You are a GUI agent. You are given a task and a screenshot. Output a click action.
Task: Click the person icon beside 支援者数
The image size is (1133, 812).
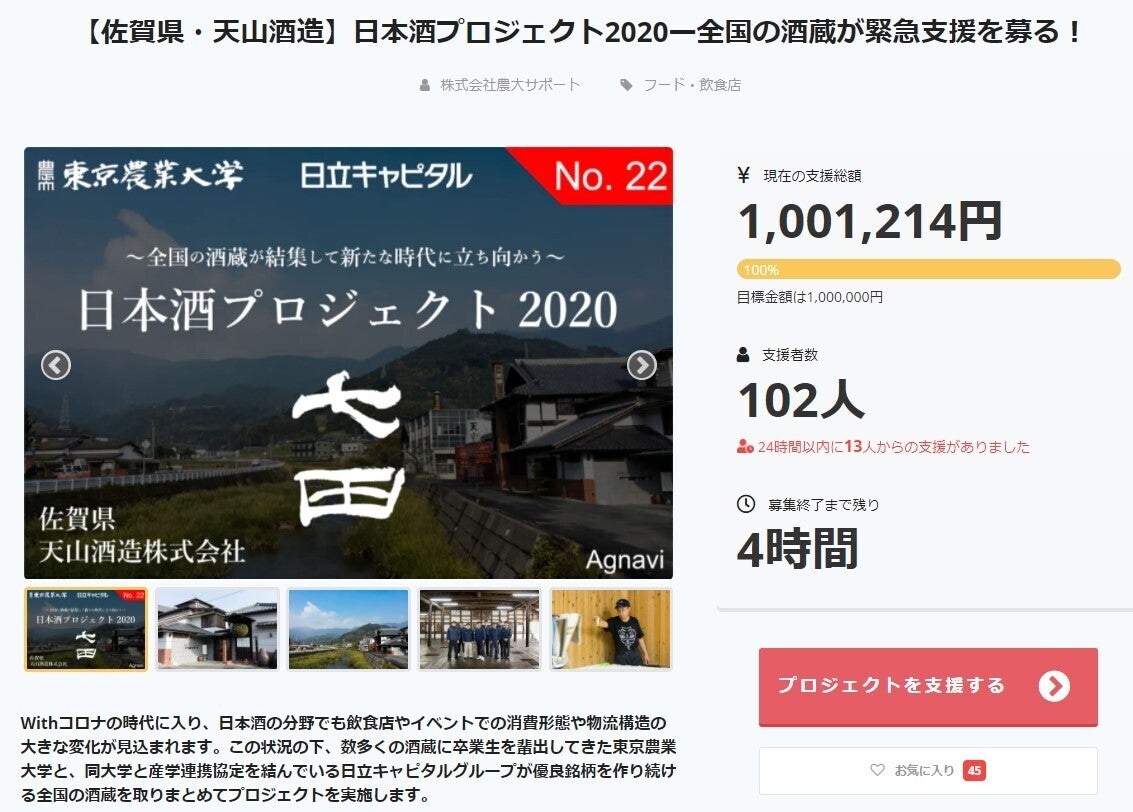pos(743,354)
